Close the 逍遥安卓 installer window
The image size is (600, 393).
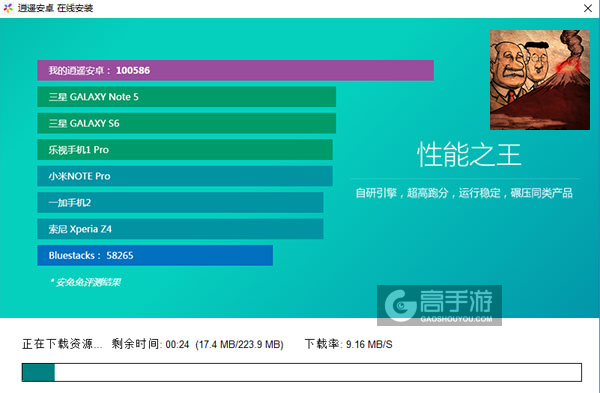pyautogui.click(x=588, y=8)
